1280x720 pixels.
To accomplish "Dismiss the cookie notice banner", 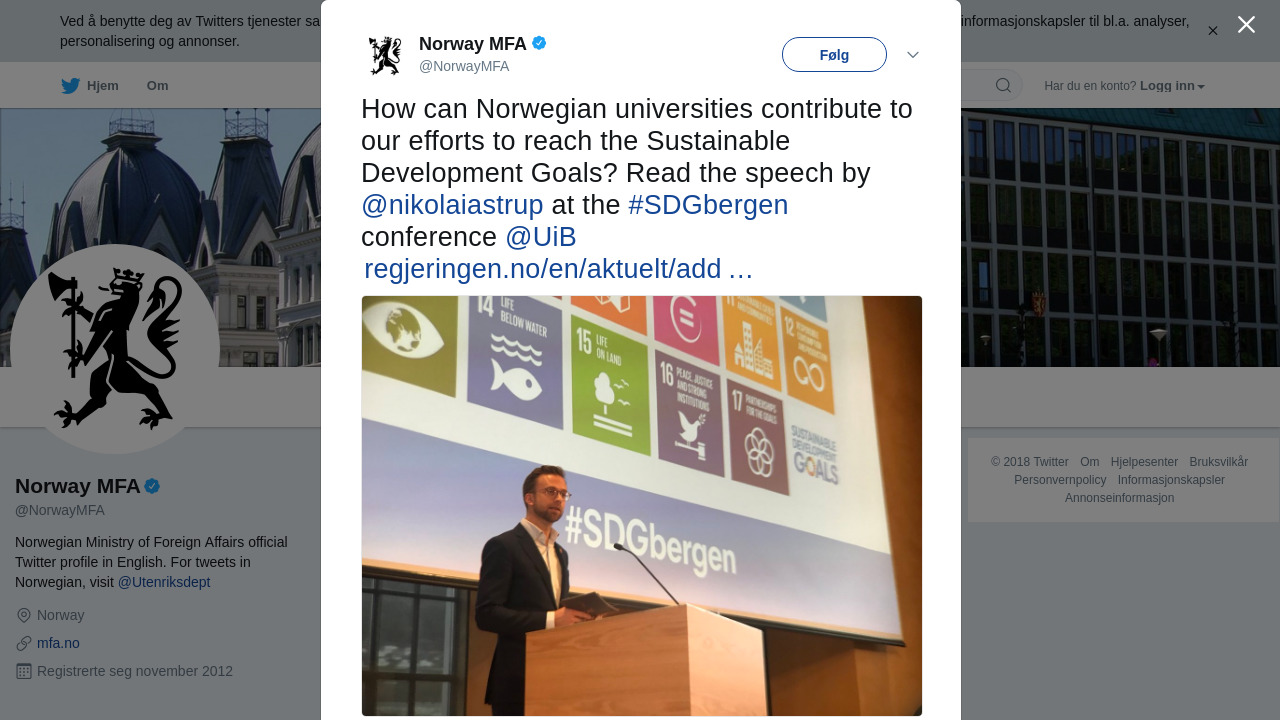I will (1213, 31).
